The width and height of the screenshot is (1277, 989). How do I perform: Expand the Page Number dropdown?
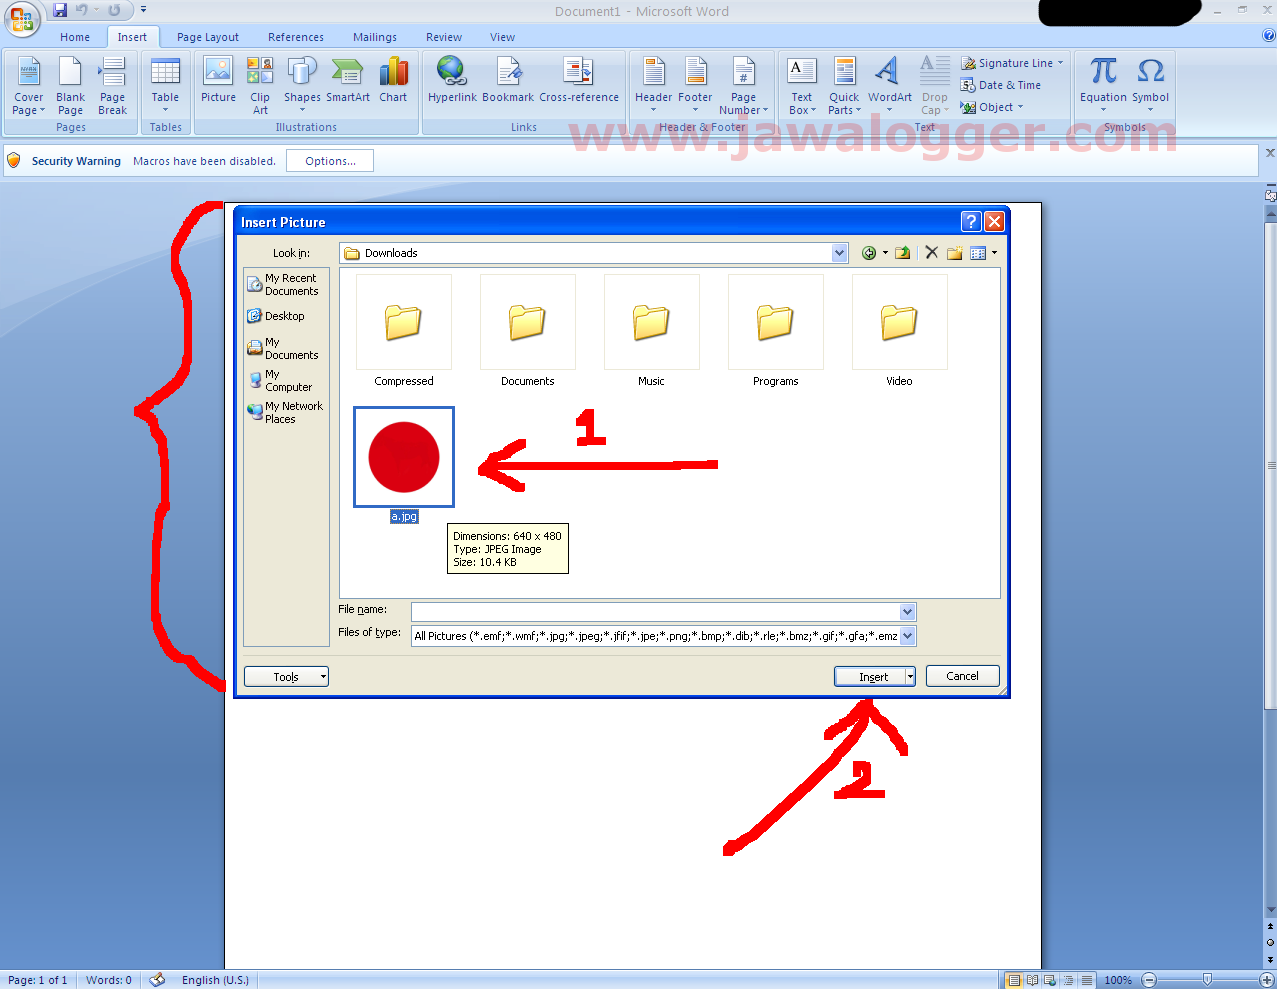click(743, 85)
